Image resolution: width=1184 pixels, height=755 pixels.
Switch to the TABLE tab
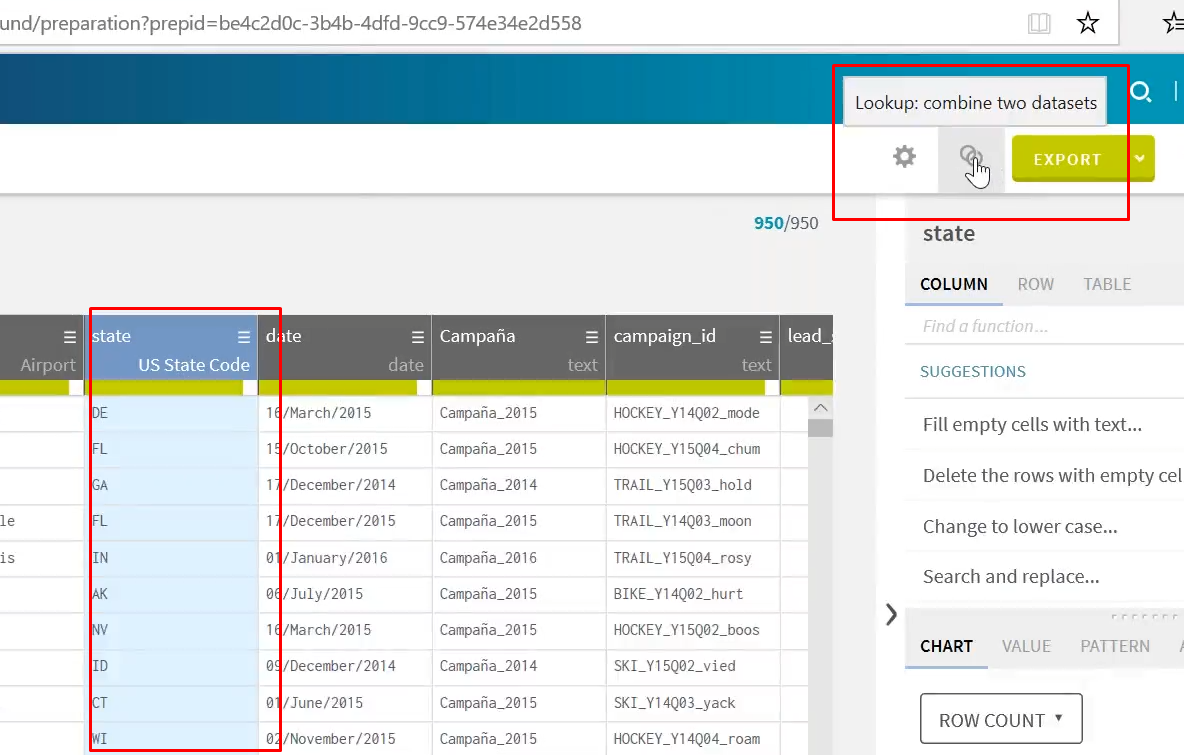[1106, 284]
